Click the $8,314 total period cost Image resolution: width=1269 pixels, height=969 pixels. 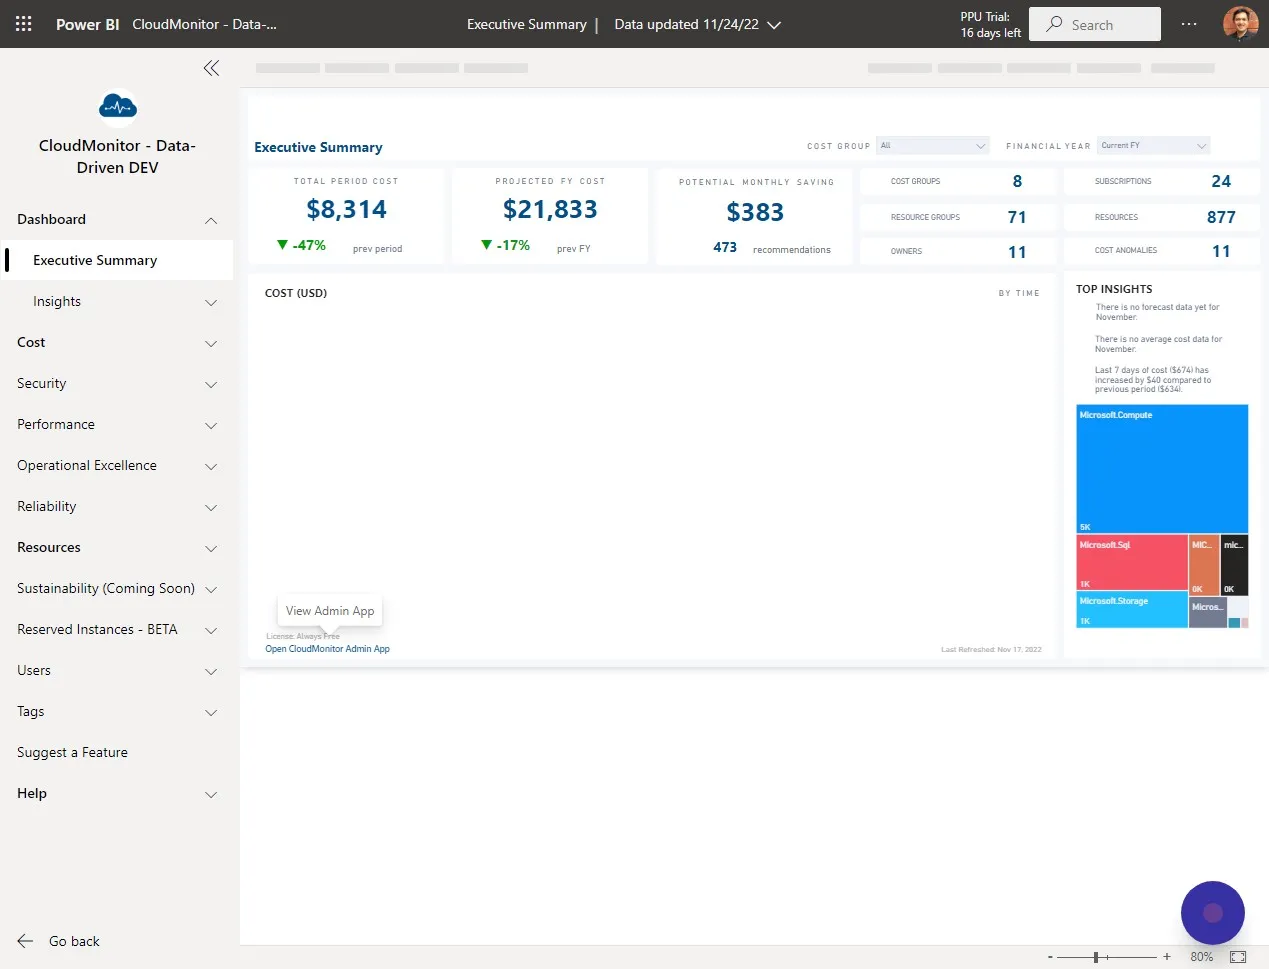[346, 209]
